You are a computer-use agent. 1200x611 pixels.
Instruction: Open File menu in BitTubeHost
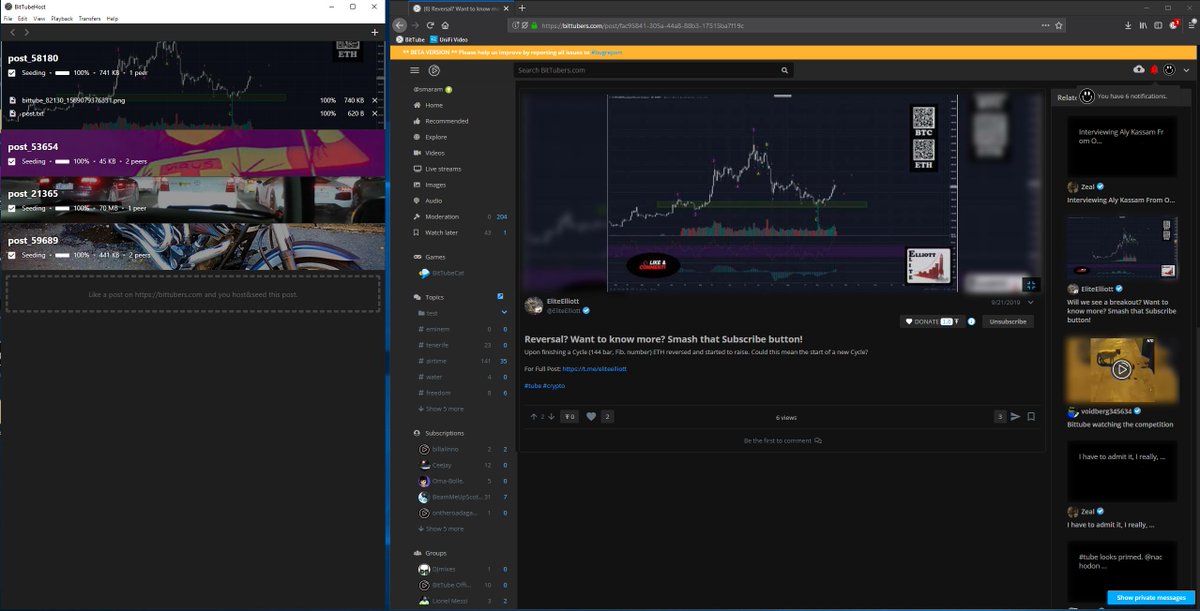pos(9,19)
